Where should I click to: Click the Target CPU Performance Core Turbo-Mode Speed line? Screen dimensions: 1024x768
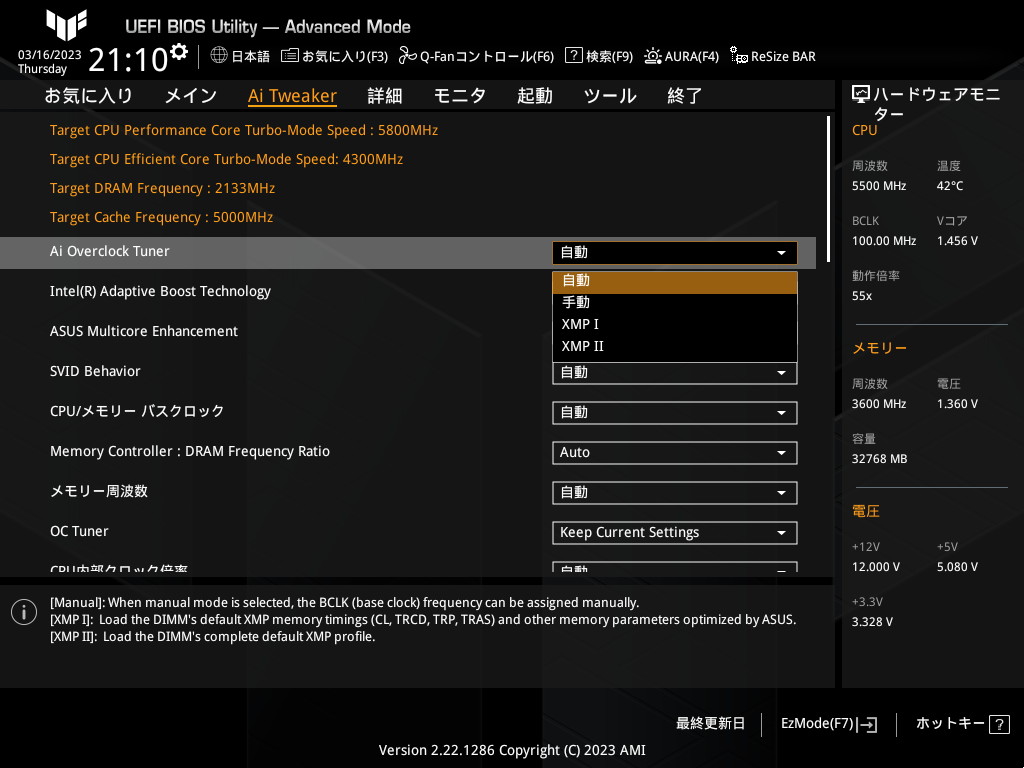(244, 130)
